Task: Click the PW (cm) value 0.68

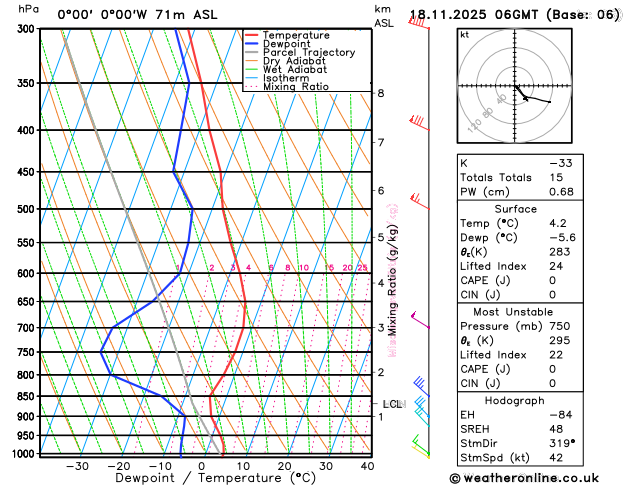Action: [561, 192]
